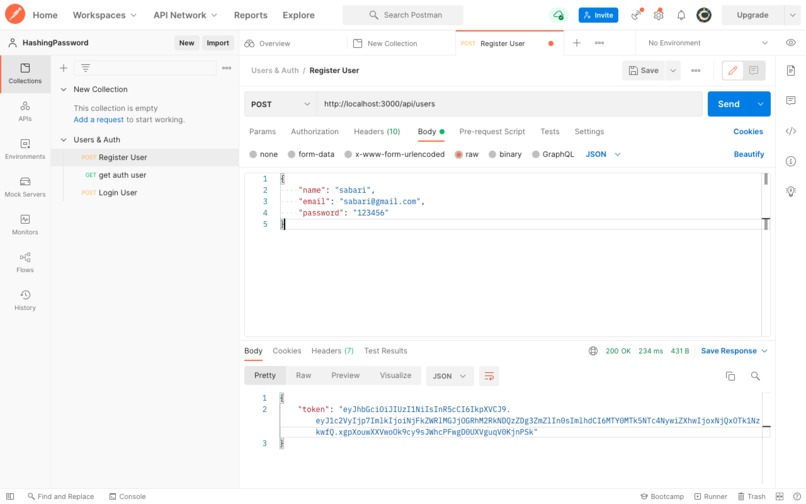Open the notifications bell icon

(x=681, y=15)
